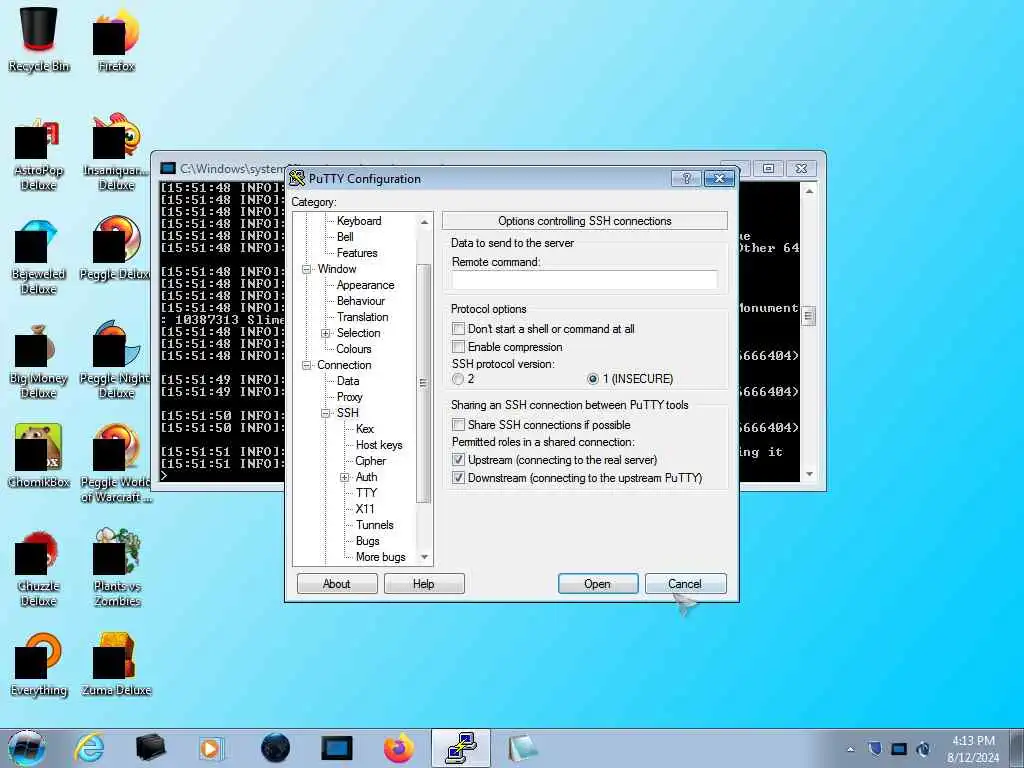Image resolution: width=1024 pixels, height=768 pixels.
Task: Click command prompt window scrollbar thumb
Action: coord(808,317)
